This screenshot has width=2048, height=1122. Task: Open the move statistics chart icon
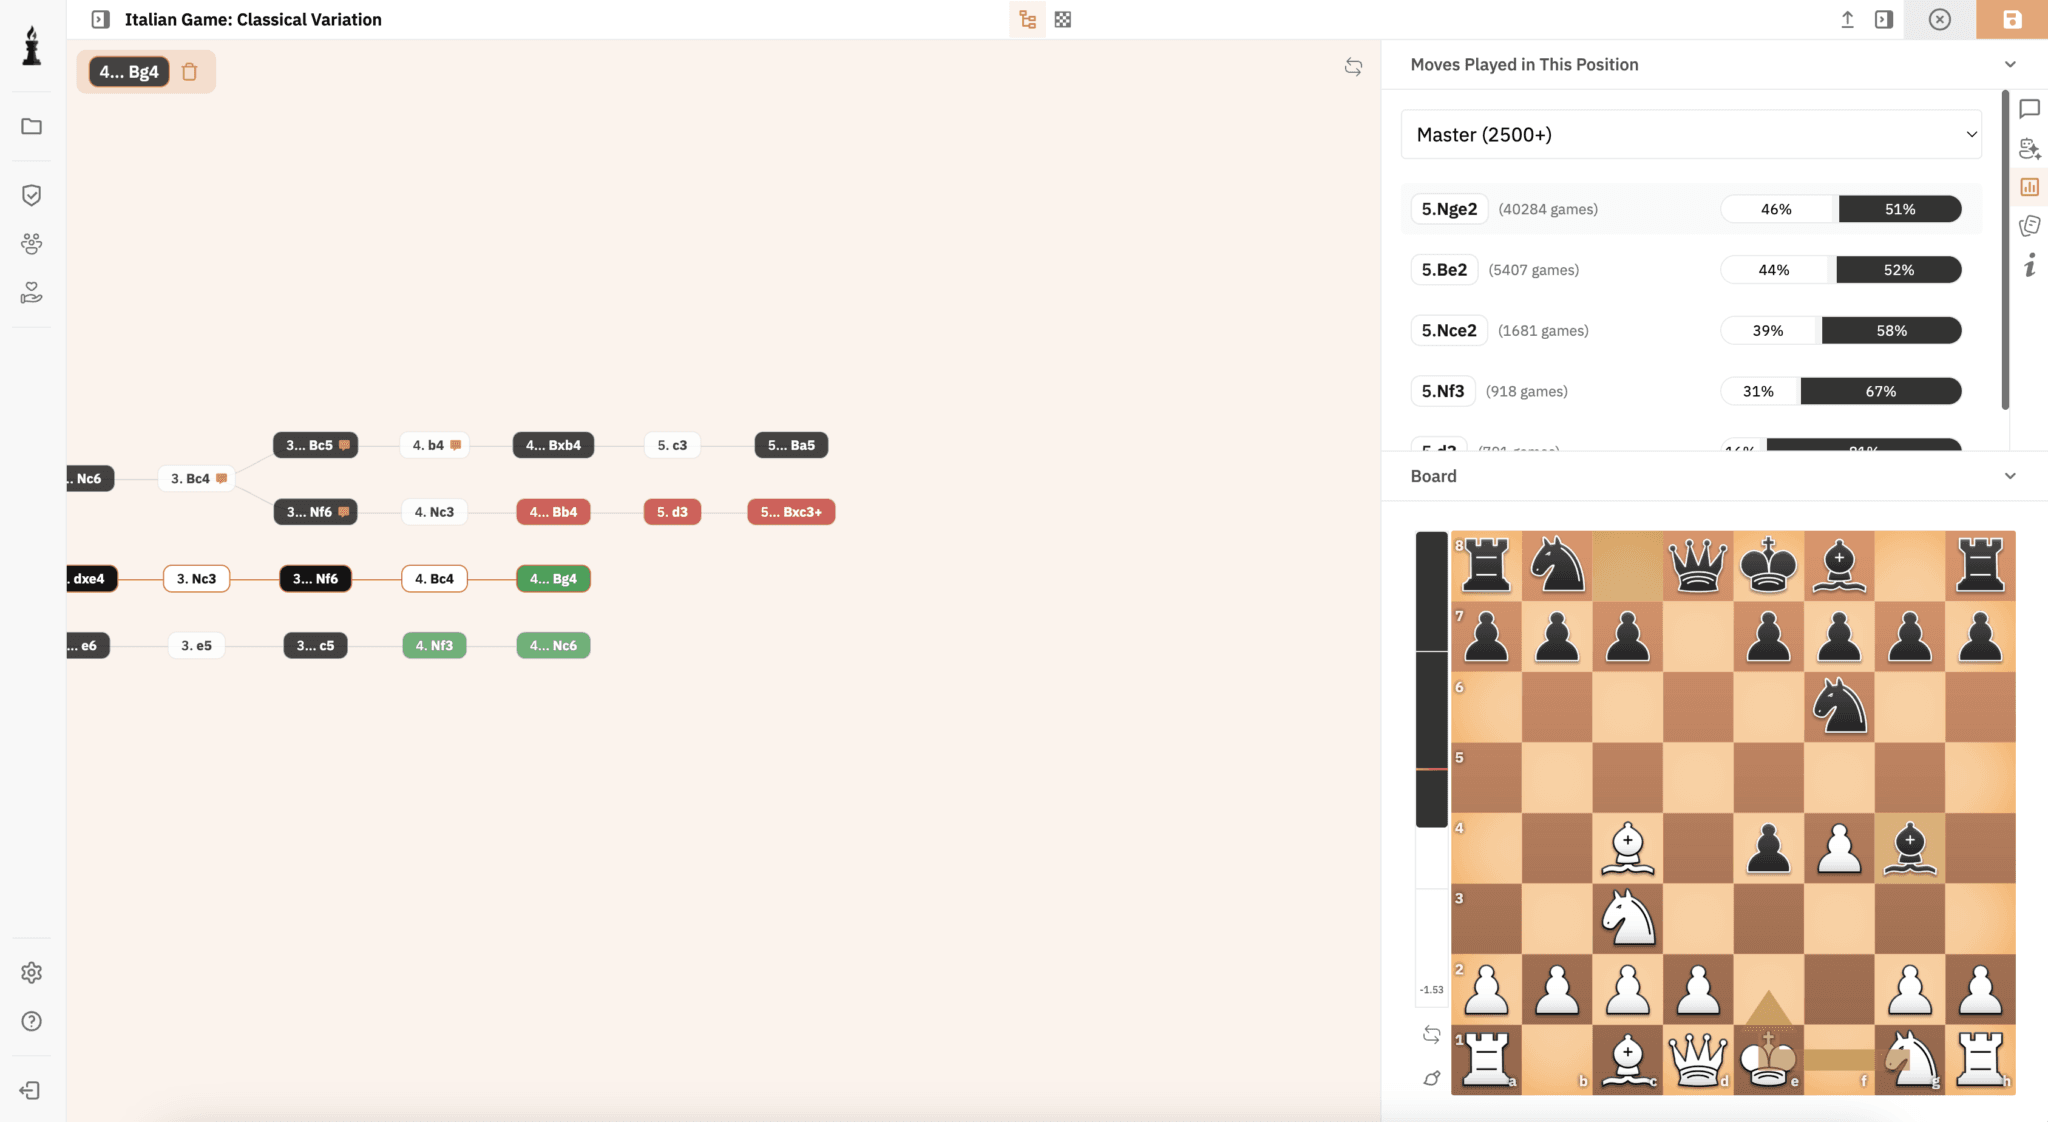pos(2030,187)
